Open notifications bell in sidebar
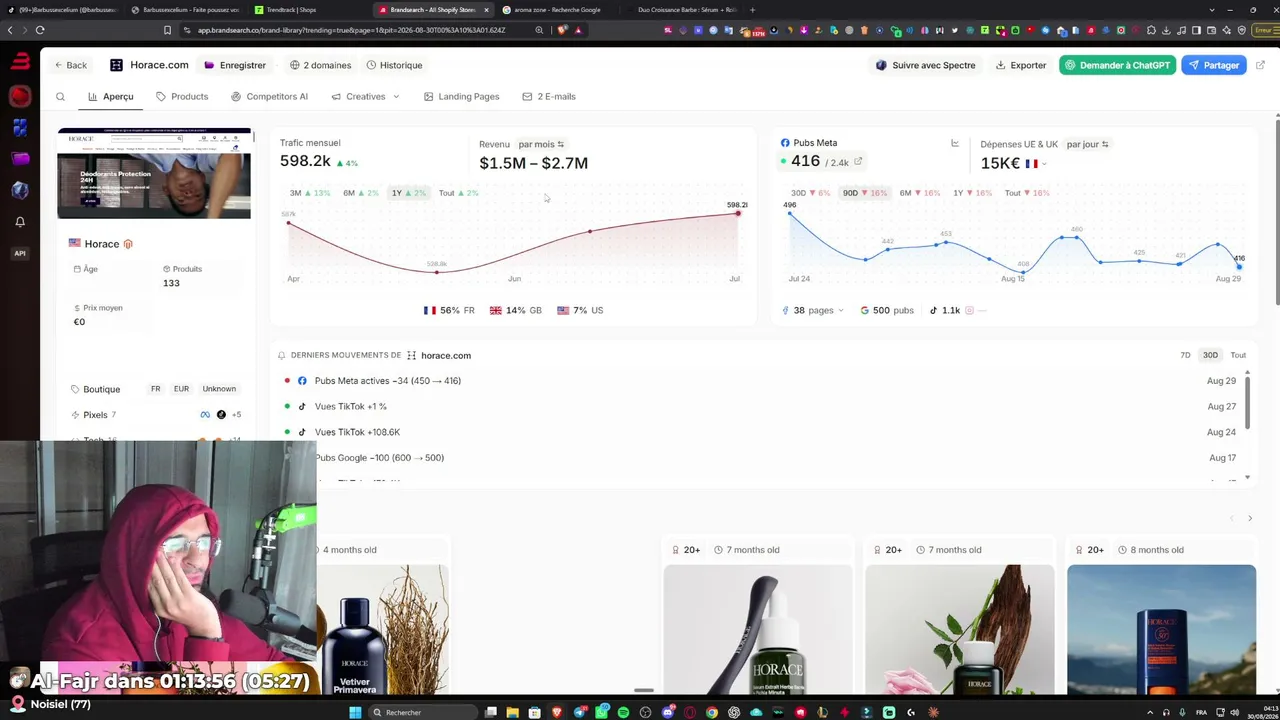The image size is (1280, 720). tap(20, 222)
